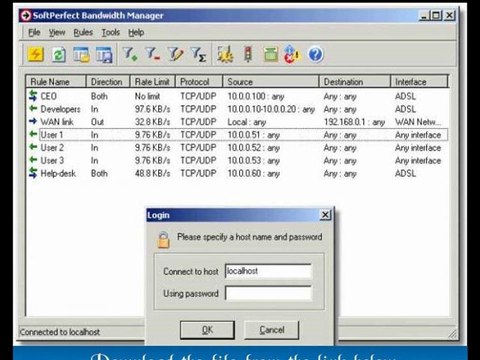Add a rule with funnel-plus icon
This screenshot has height=360, width=480.
129,54
